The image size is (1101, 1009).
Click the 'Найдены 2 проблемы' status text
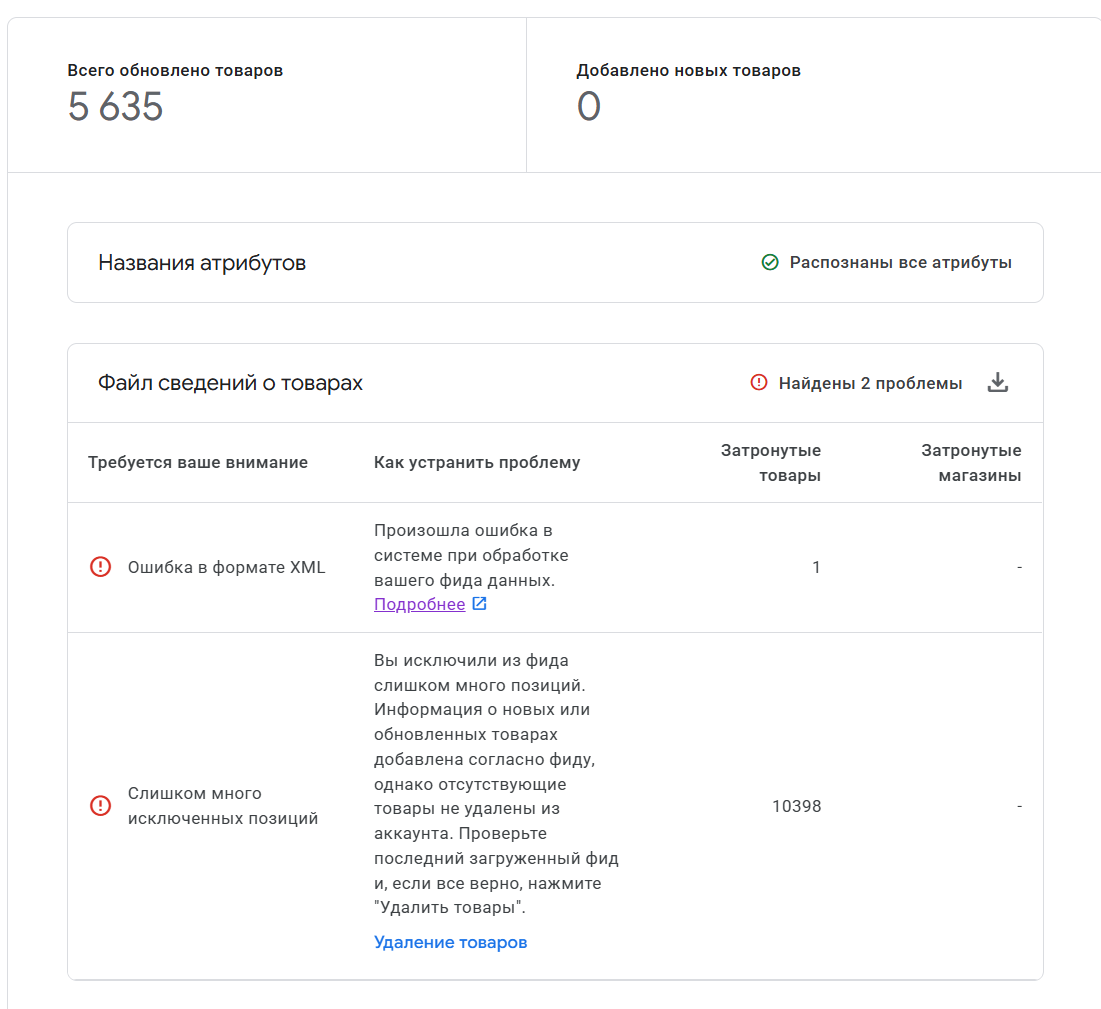(870, 383)
